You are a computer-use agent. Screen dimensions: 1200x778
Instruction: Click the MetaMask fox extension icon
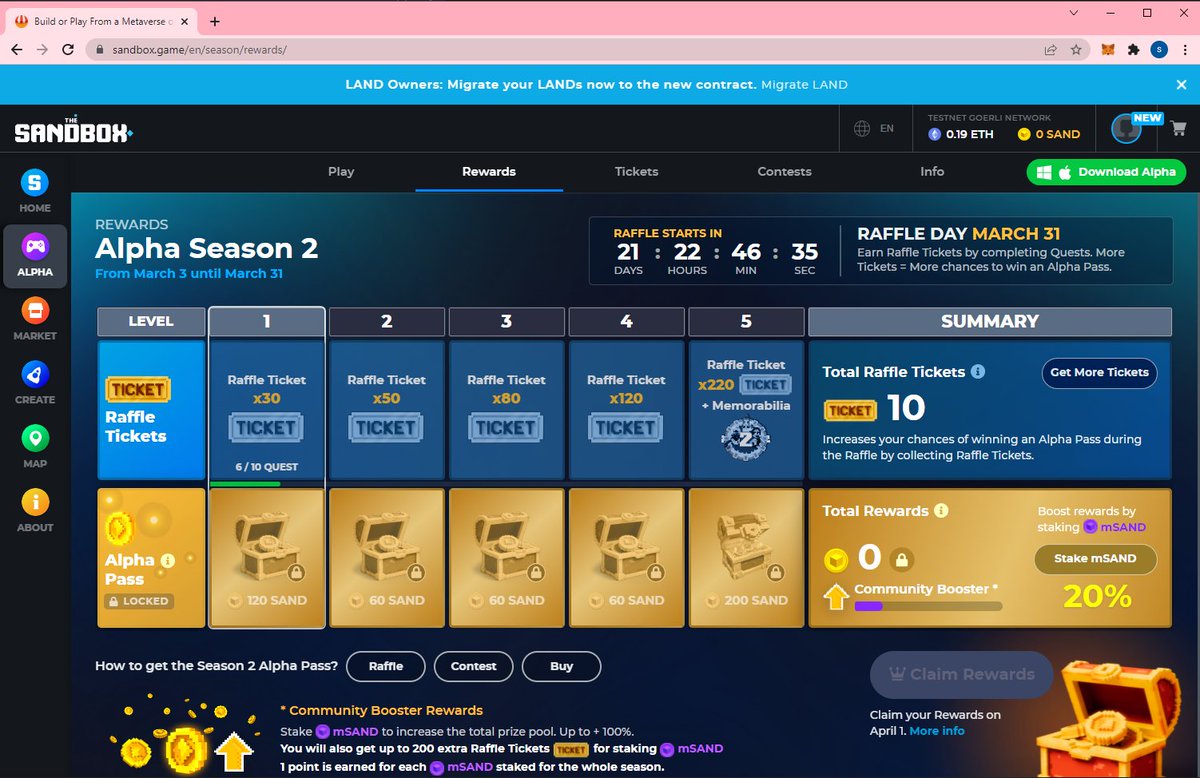pyautogui.click(x=1108, y=49)
